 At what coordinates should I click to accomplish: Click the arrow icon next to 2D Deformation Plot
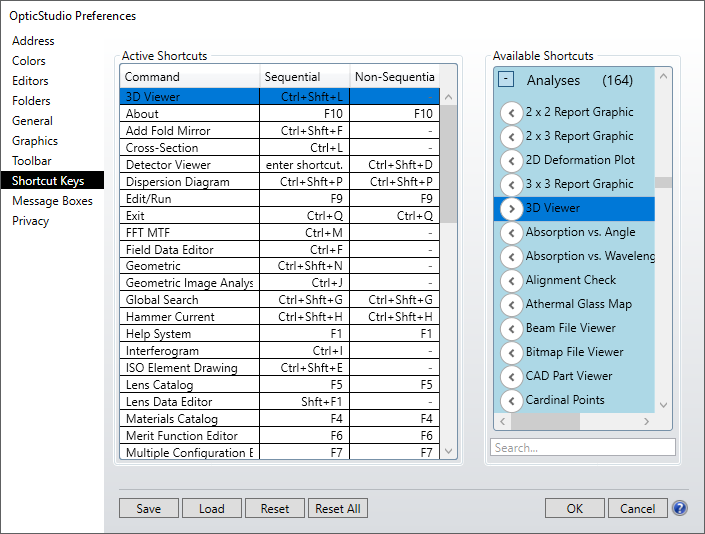point(511,160)
